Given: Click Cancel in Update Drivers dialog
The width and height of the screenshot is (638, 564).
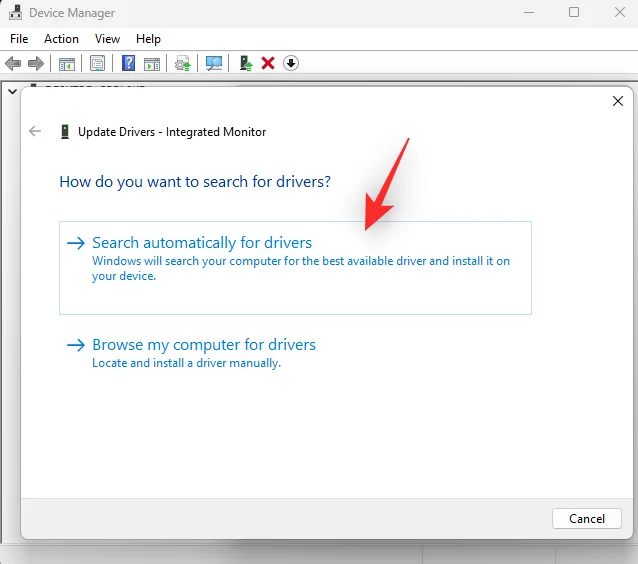Looking at the screenshot, I should pyautogui.click(x=587, y=518).
